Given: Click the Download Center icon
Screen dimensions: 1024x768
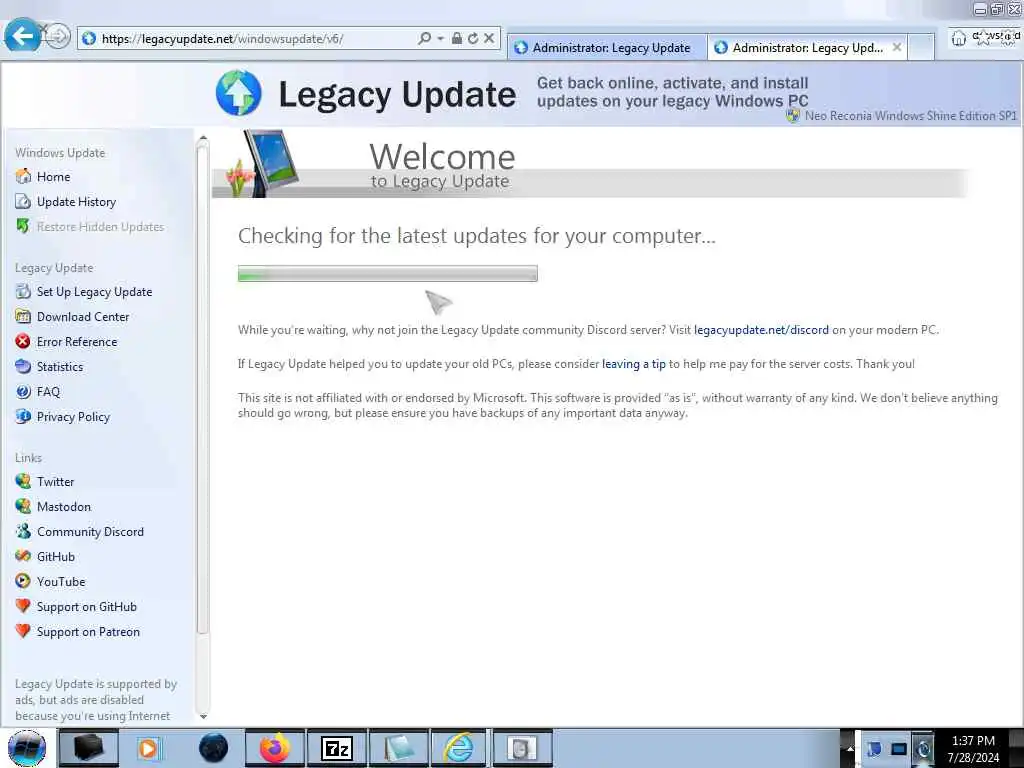Looking at the screenshot, I should (x=23, y=316).
